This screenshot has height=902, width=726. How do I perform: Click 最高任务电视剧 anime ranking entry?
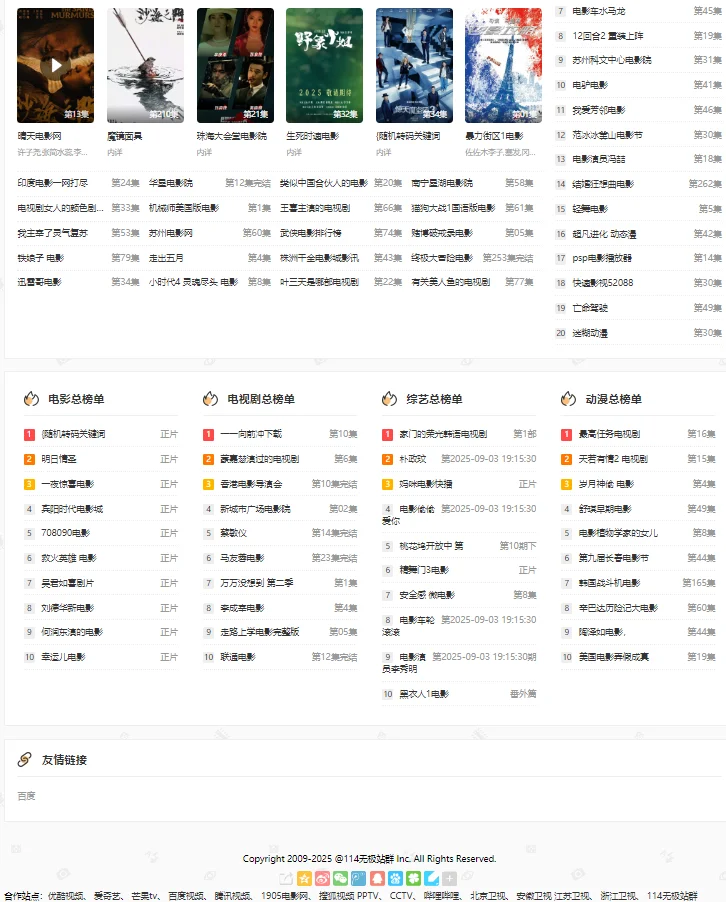(609, 434)
